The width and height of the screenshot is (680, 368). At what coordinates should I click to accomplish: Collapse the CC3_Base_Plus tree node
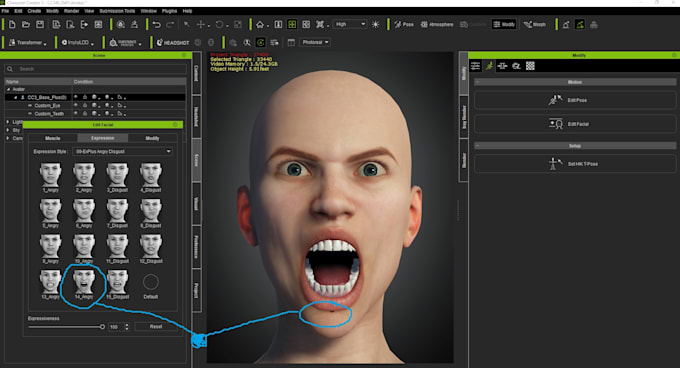pos(16,98)
